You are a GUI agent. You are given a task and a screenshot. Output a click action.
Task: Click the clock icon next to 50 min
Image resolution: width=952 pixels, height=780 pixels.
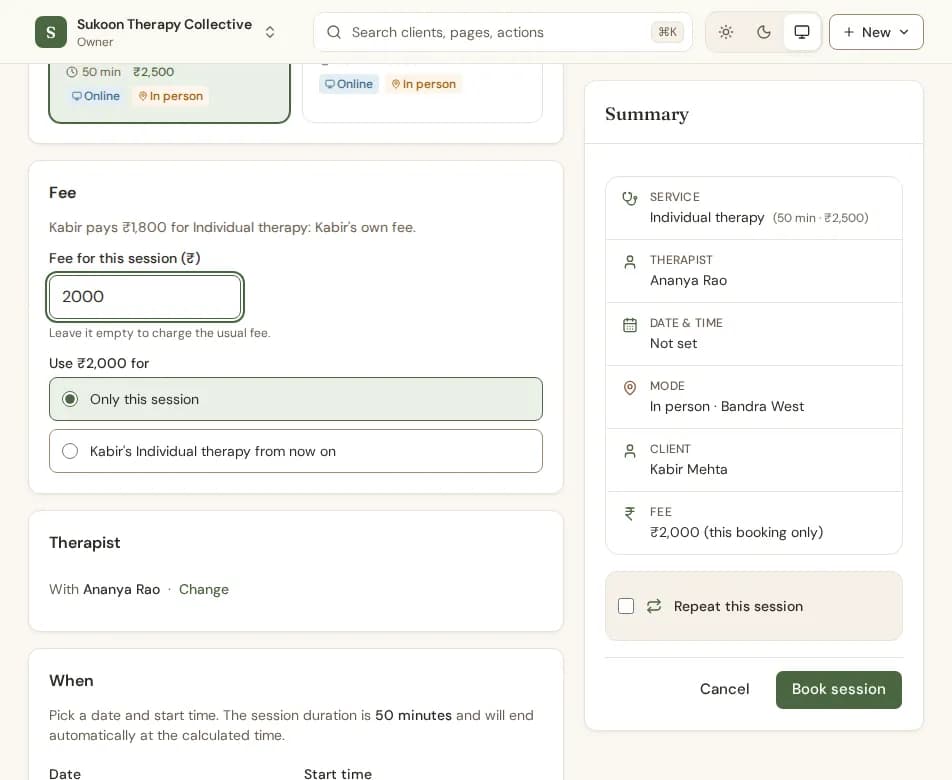point(72,72)
